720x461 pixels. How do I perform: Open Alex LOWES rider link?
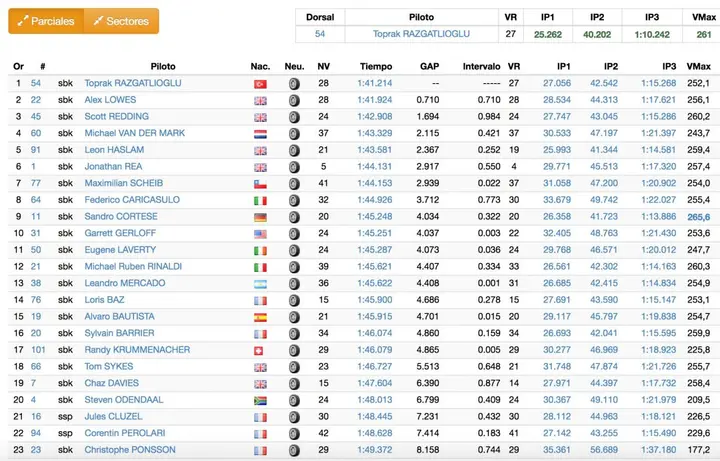click(x=110, y=100)
